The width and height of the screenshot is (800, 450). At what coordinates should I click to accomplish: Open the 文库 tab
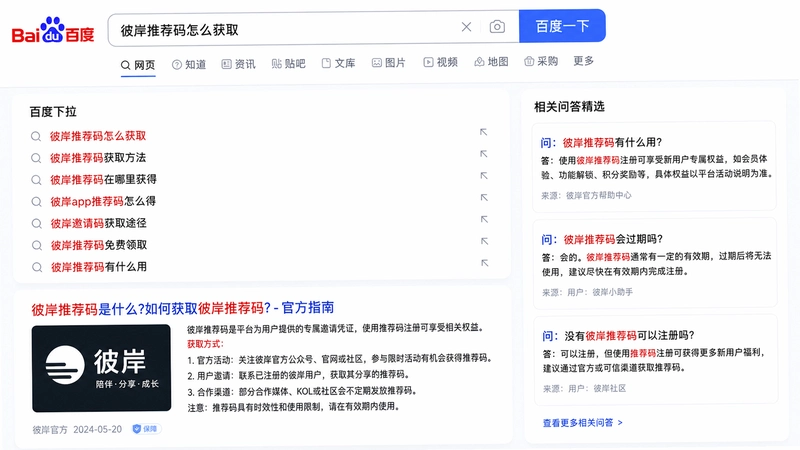point(338,63)
